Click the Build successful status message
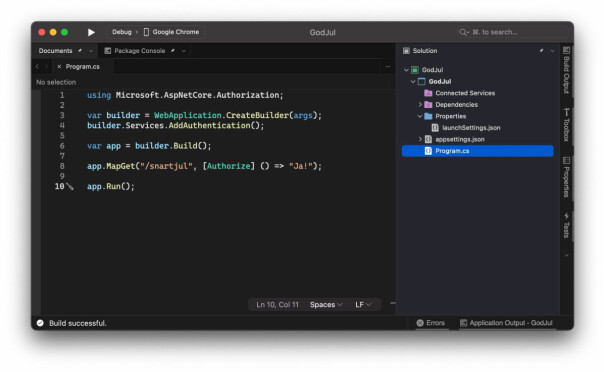Screen dimensions: 604x372 [x=77, y=323]
